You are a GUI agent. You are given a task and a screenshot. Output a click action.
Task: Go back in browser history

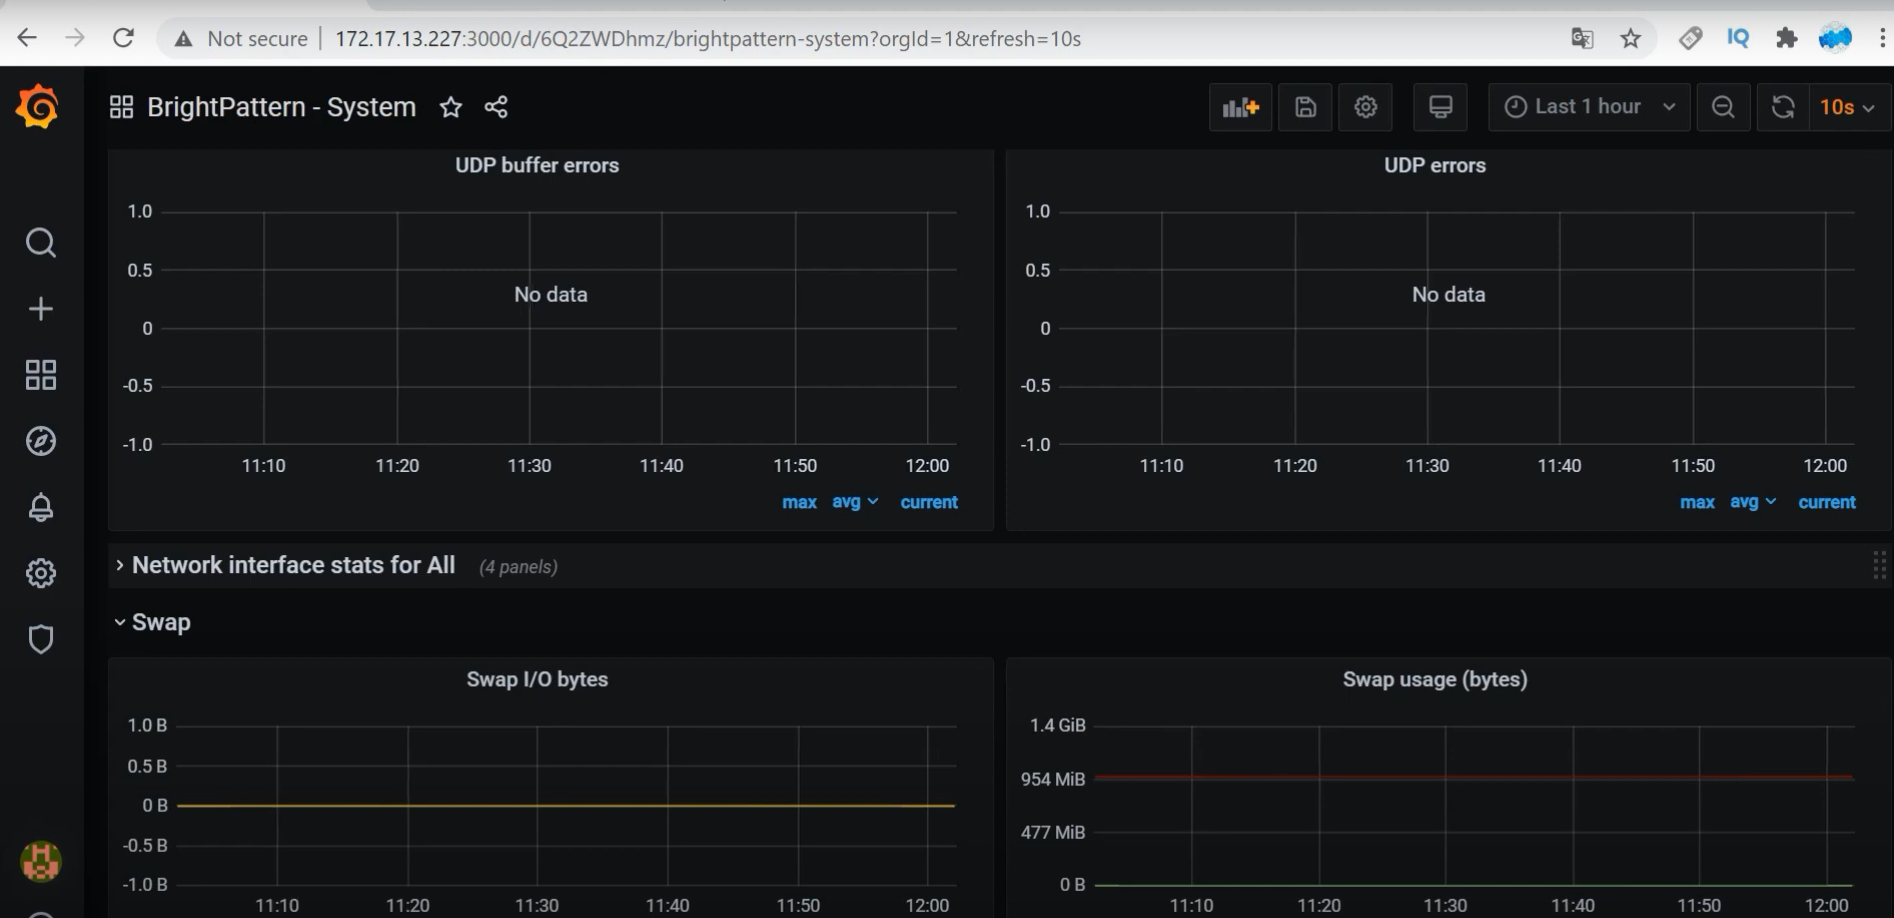click(x=27, y=38)
